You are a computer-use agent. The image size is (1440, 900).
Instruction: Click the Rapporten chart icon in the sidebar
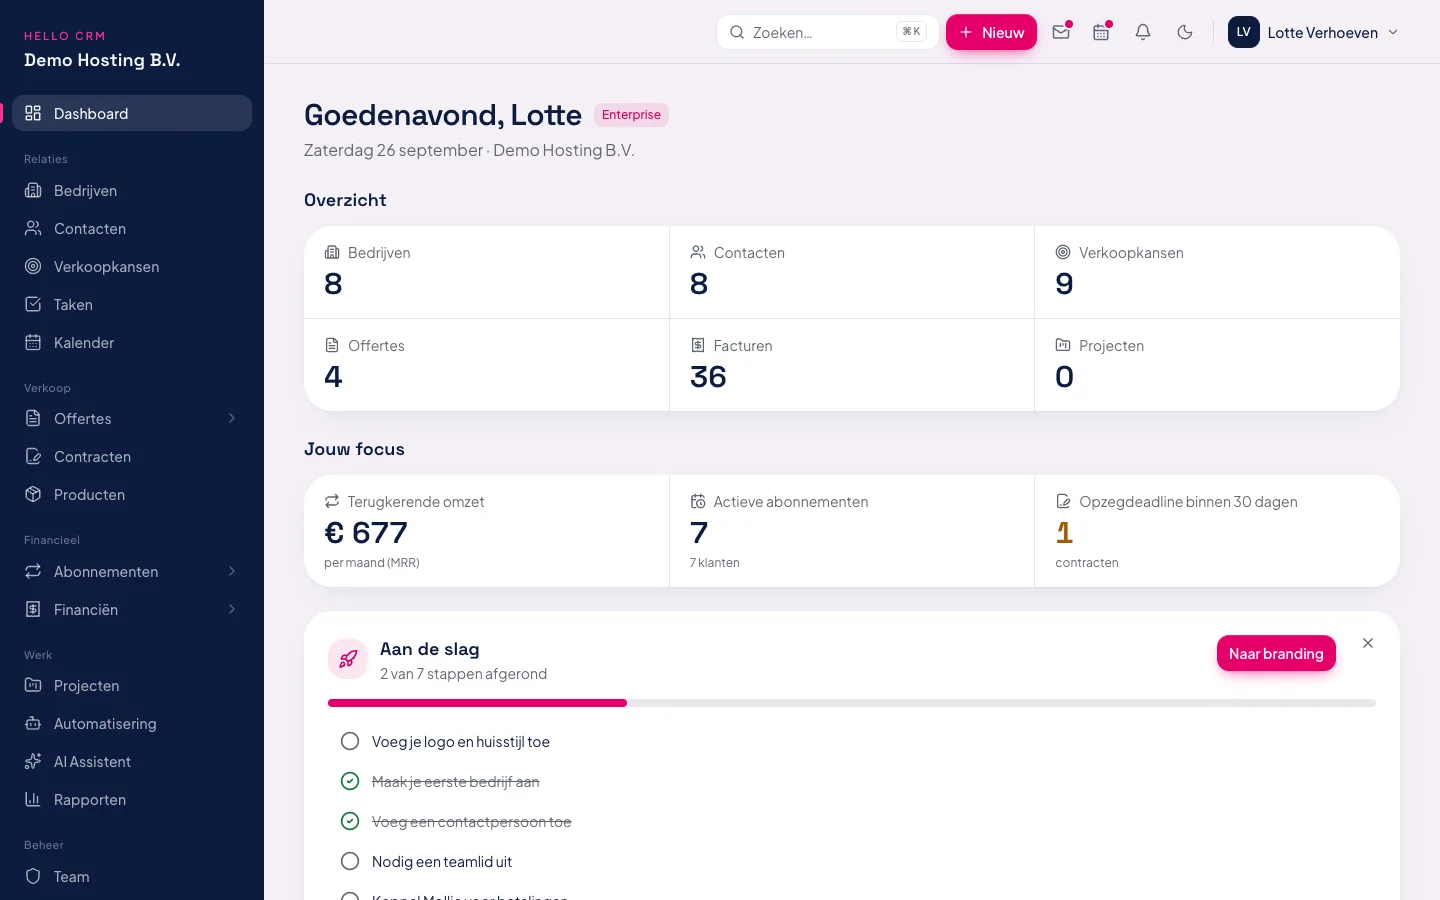tap(33, 799)
